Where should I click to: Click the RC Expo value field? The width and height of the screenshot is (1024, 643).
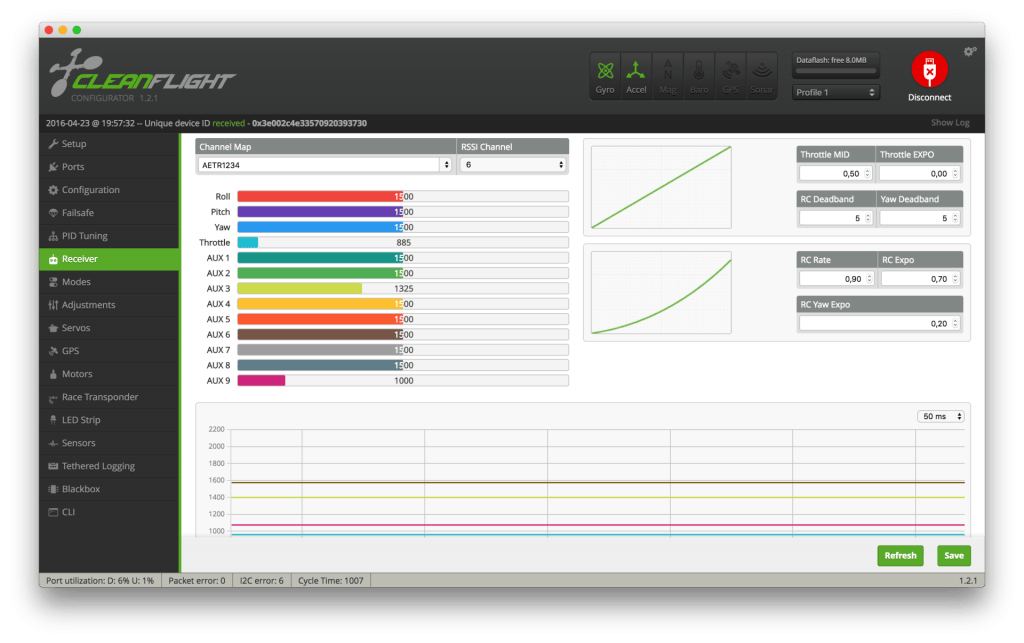[920, 279]
